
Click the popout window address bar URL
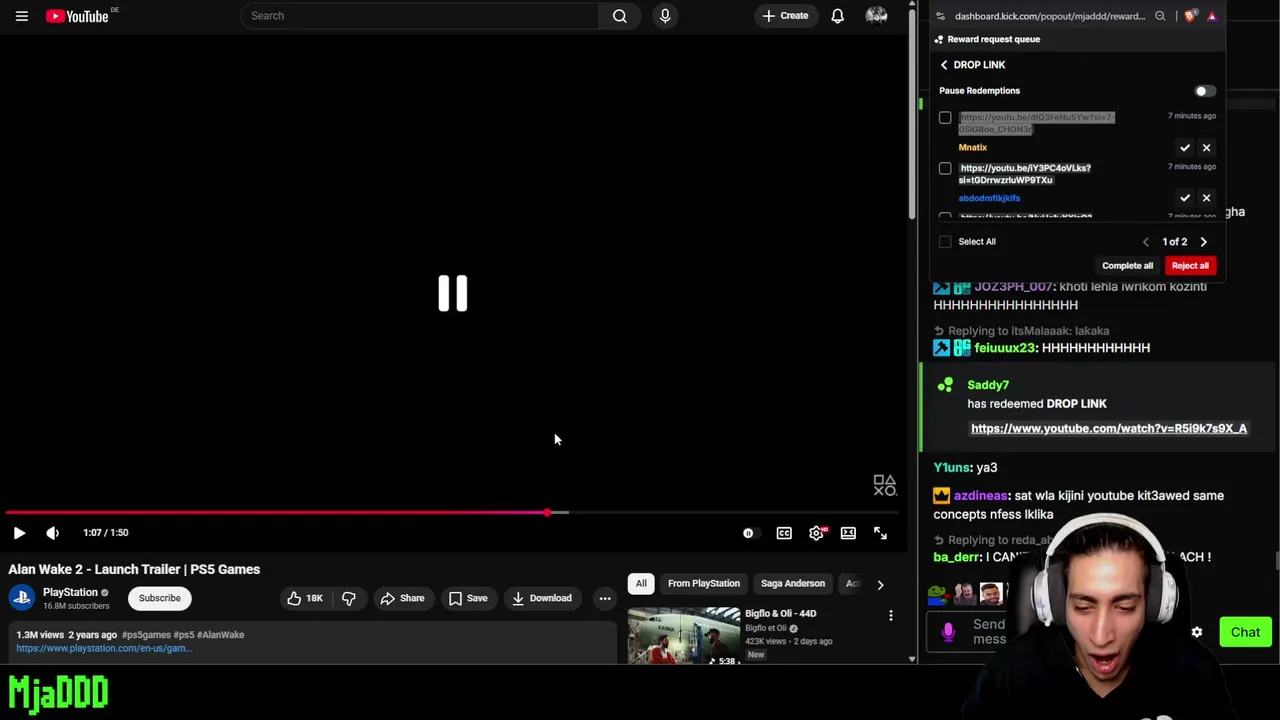[1049, 16]
